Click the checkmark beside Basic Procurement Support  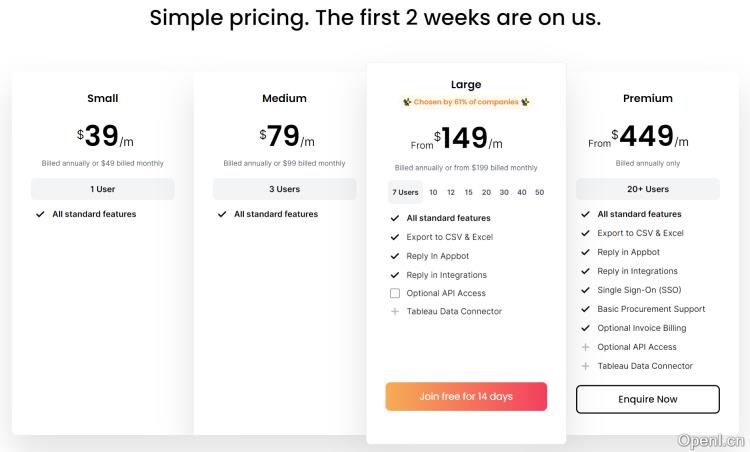click(585, 309)
